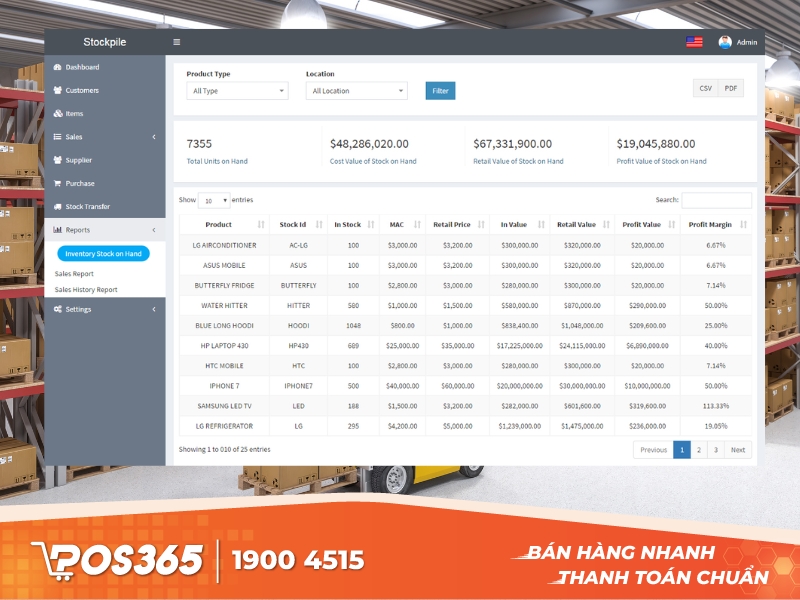Image resolution: width=800 pixels, height=600 pixels.
Task: Open the Product Type dropdown
Action: (237, 90)
